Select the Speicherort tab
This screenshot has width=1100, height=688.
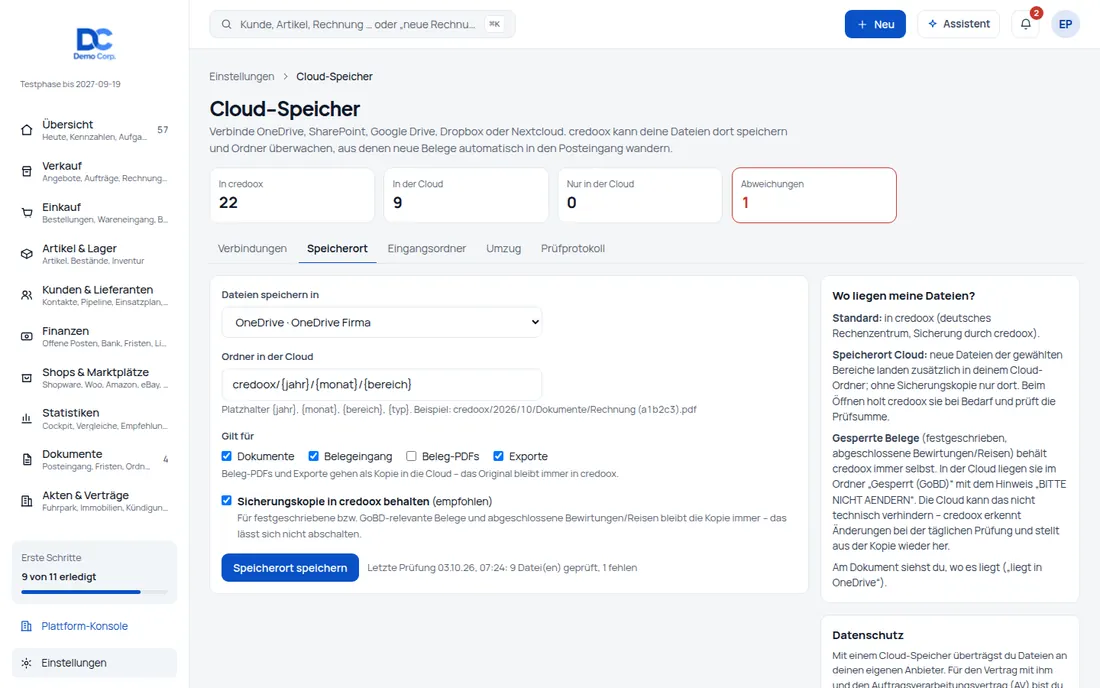(337, 248)
